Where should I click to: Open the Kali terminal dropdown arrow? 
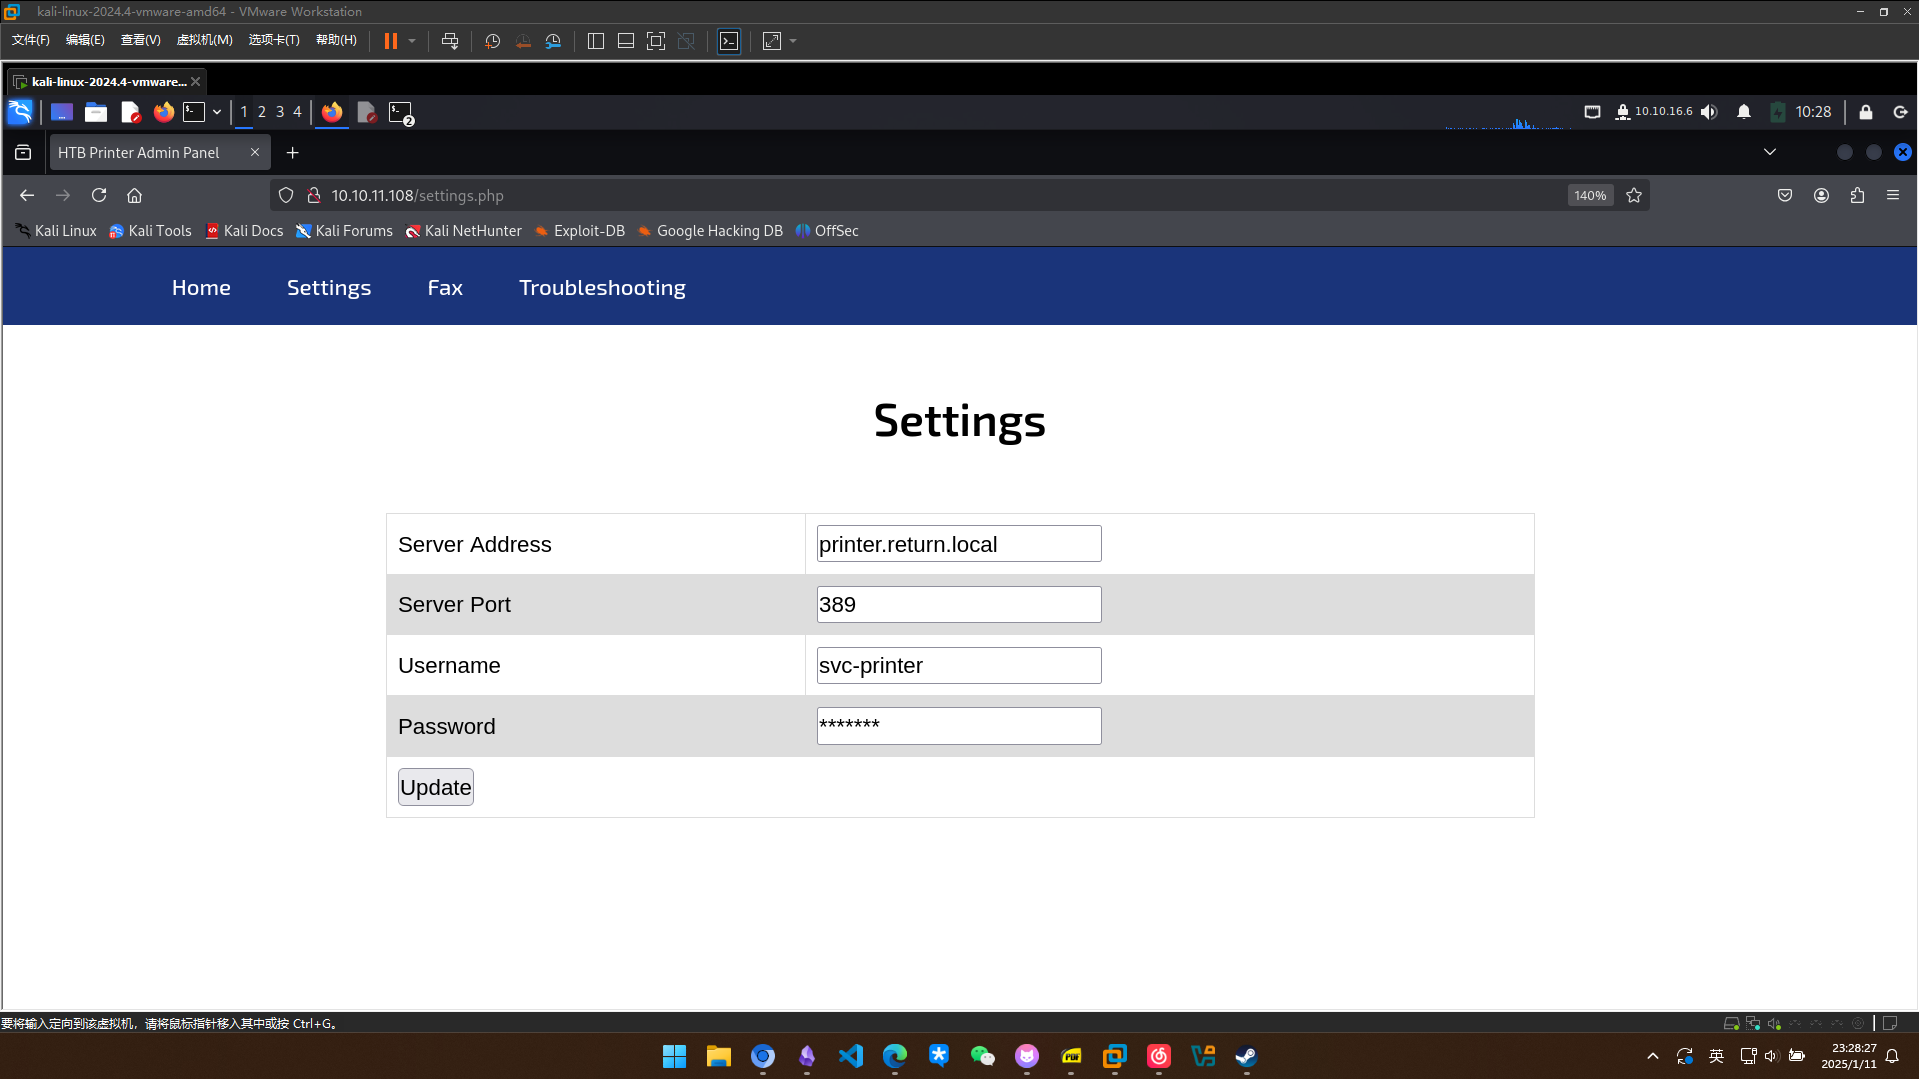point(217,112)
